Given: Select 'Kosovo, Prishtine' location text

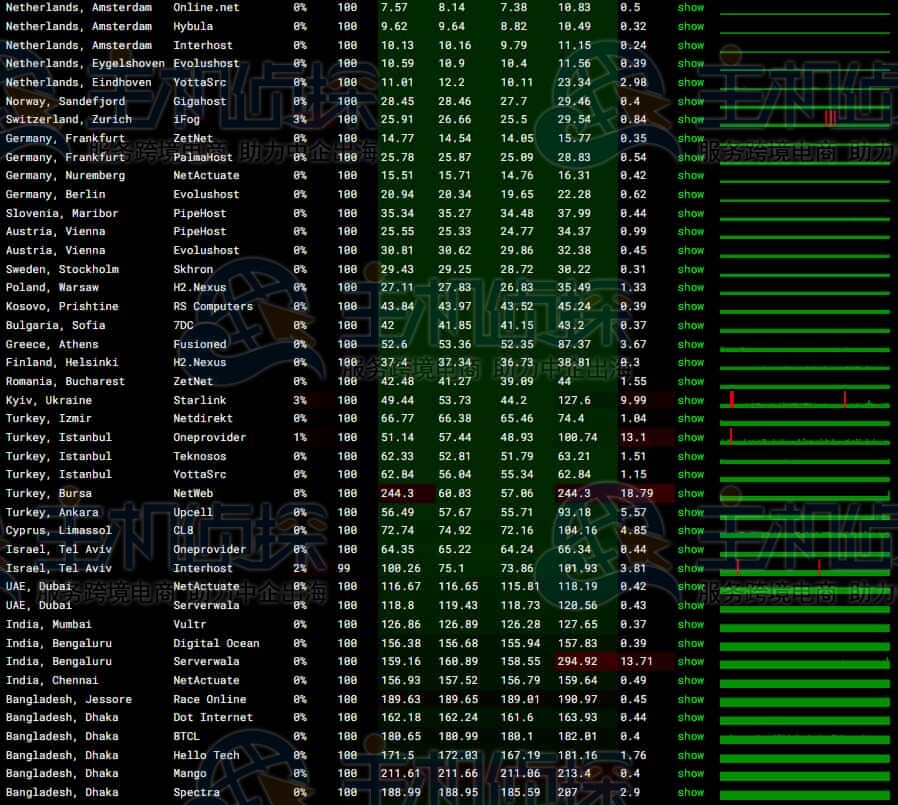Looking at the screenshot, I should (62, 307).
